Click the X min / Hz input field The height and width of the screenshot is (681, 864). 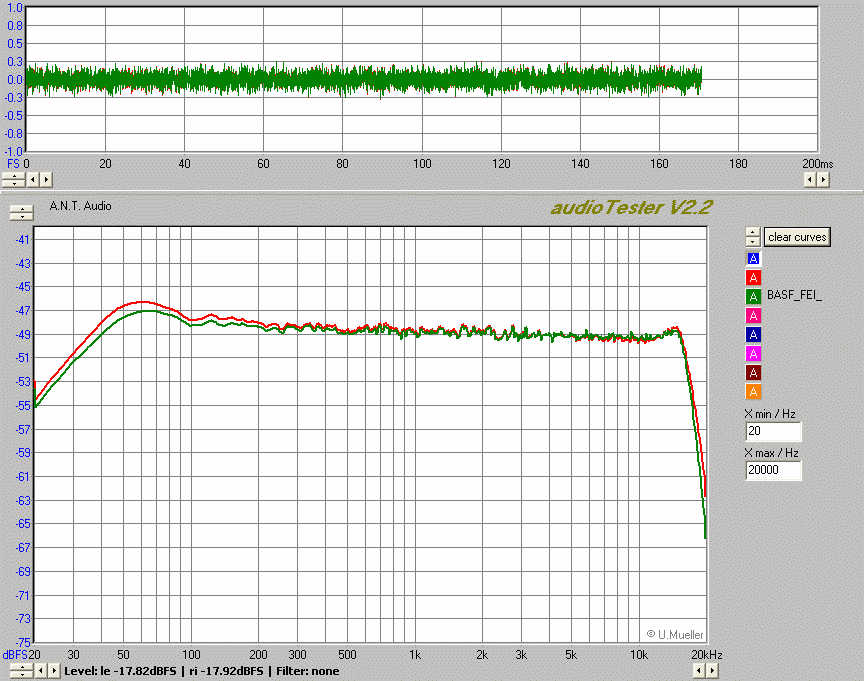773,431
